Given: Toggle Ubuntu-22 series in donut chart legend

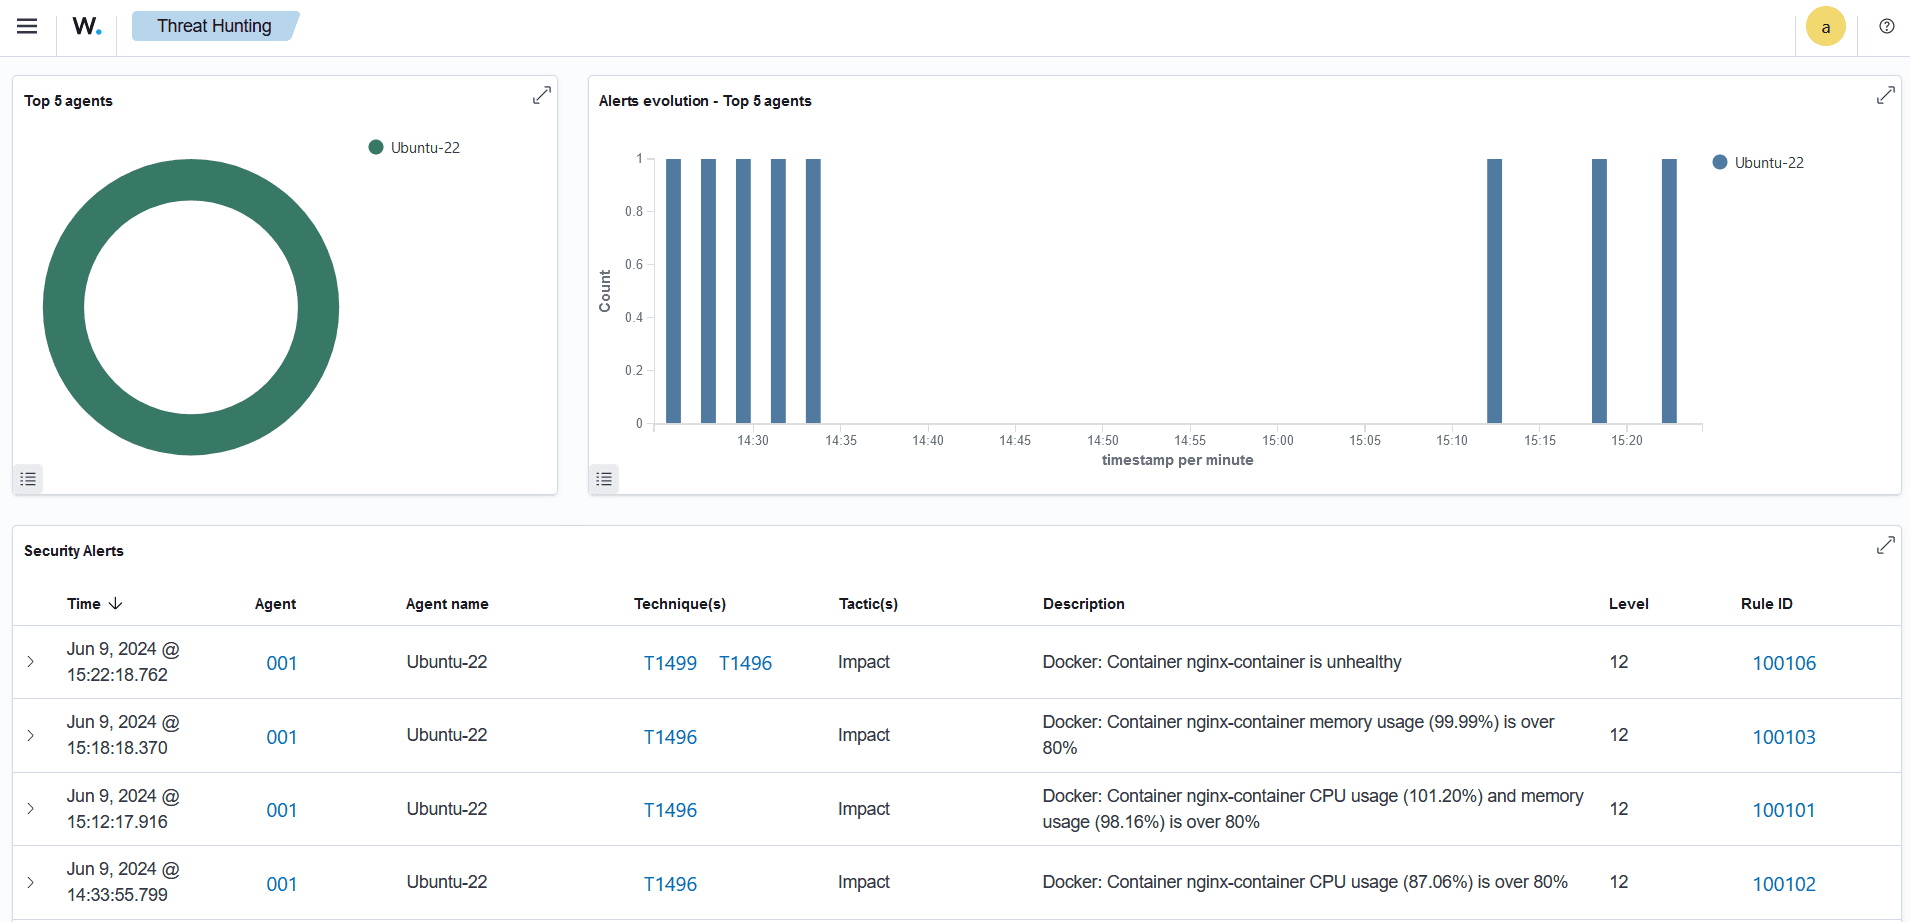Looking at the screenshot, I should coord(415,148).
